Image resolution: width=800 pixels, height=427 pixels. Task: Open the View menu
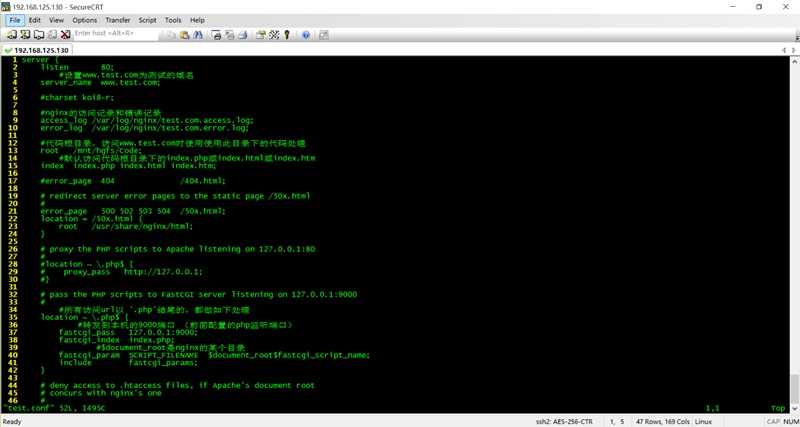pos(57,20)
